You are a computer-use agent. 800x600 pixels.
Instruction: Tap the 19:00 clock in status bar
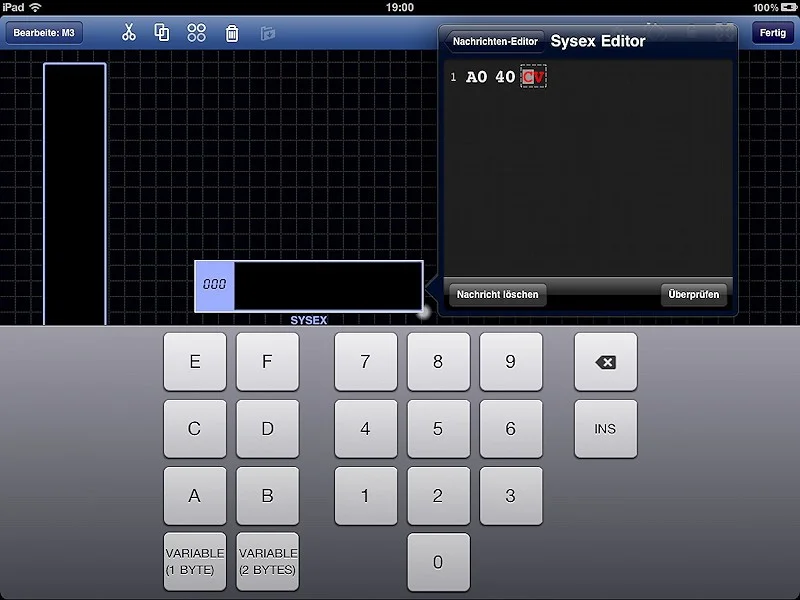(399, 7)
